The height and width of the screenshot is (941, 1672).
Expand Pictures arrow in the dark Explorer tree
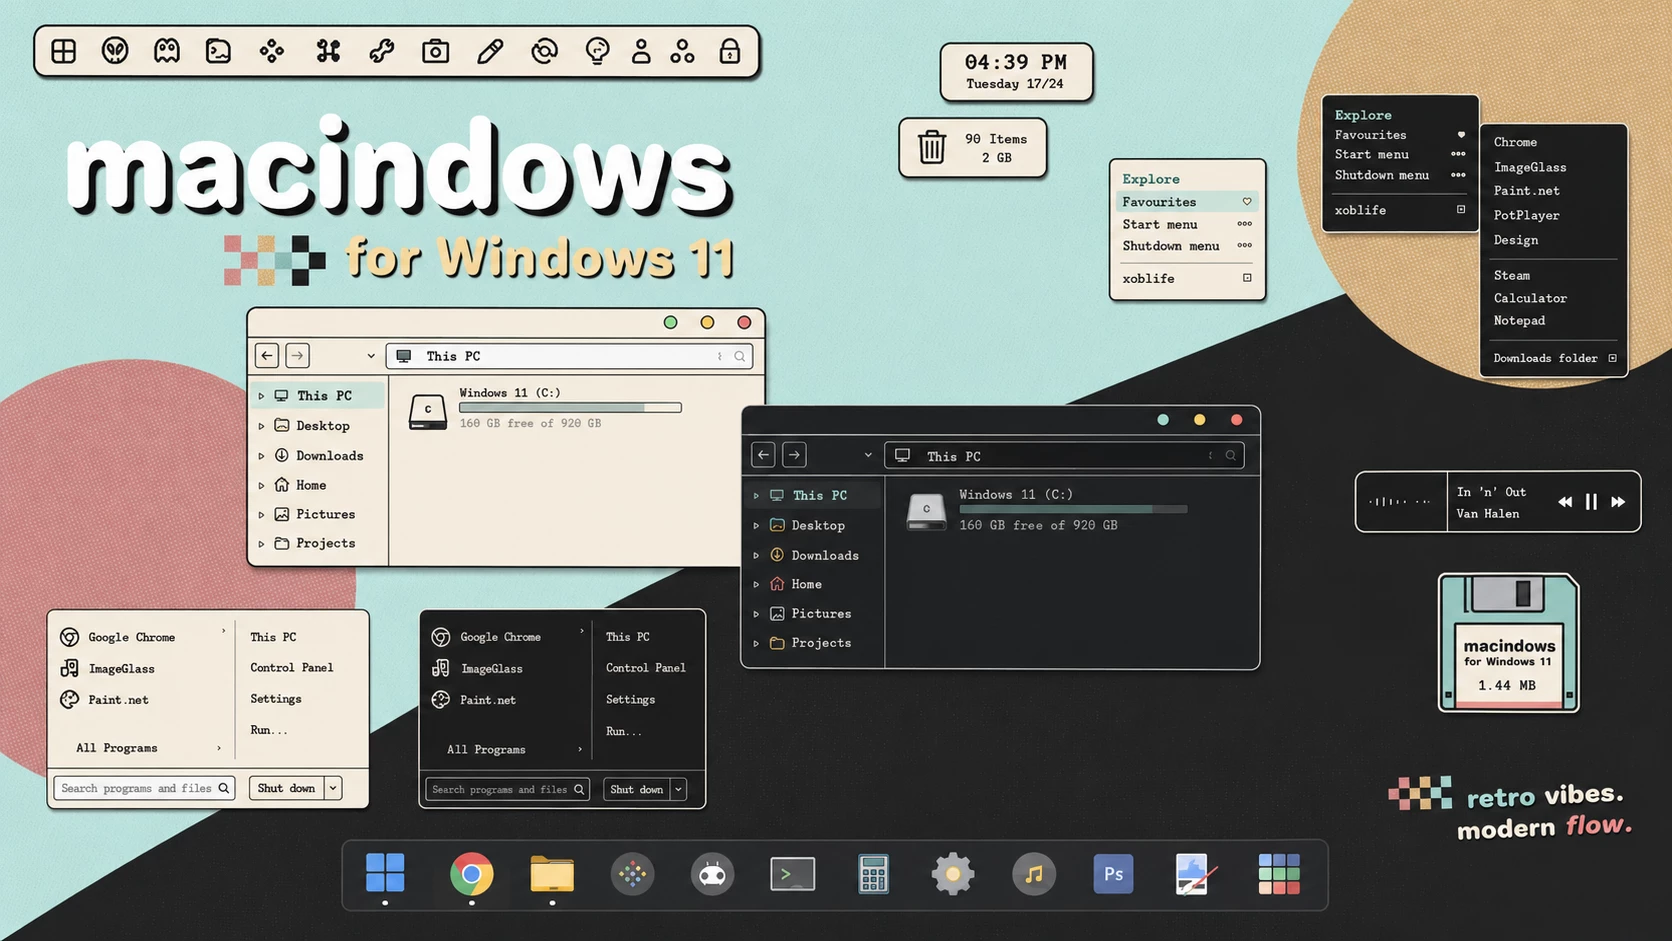coord(757,614)
